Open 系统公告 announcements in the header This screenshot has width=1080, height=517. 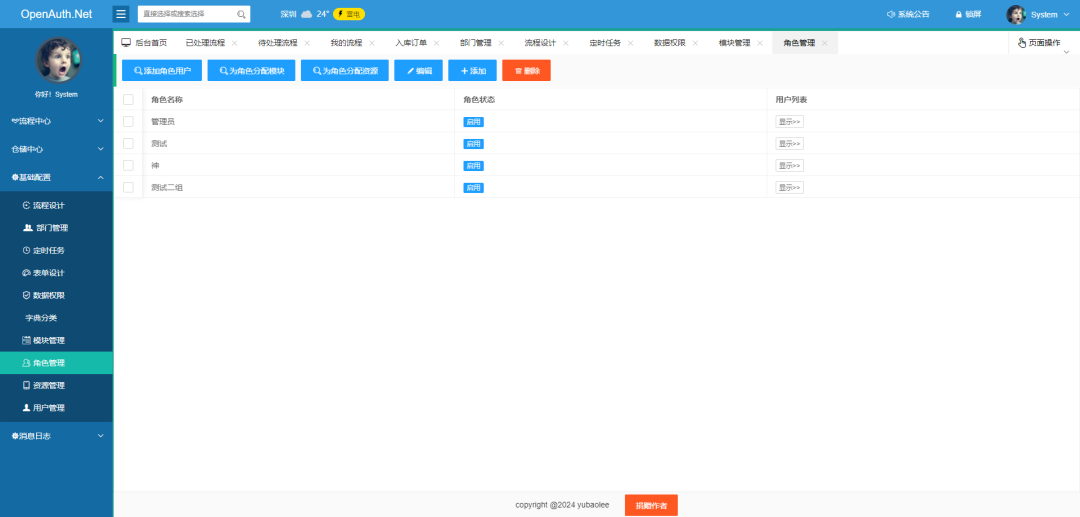click(x=907, y=15)
